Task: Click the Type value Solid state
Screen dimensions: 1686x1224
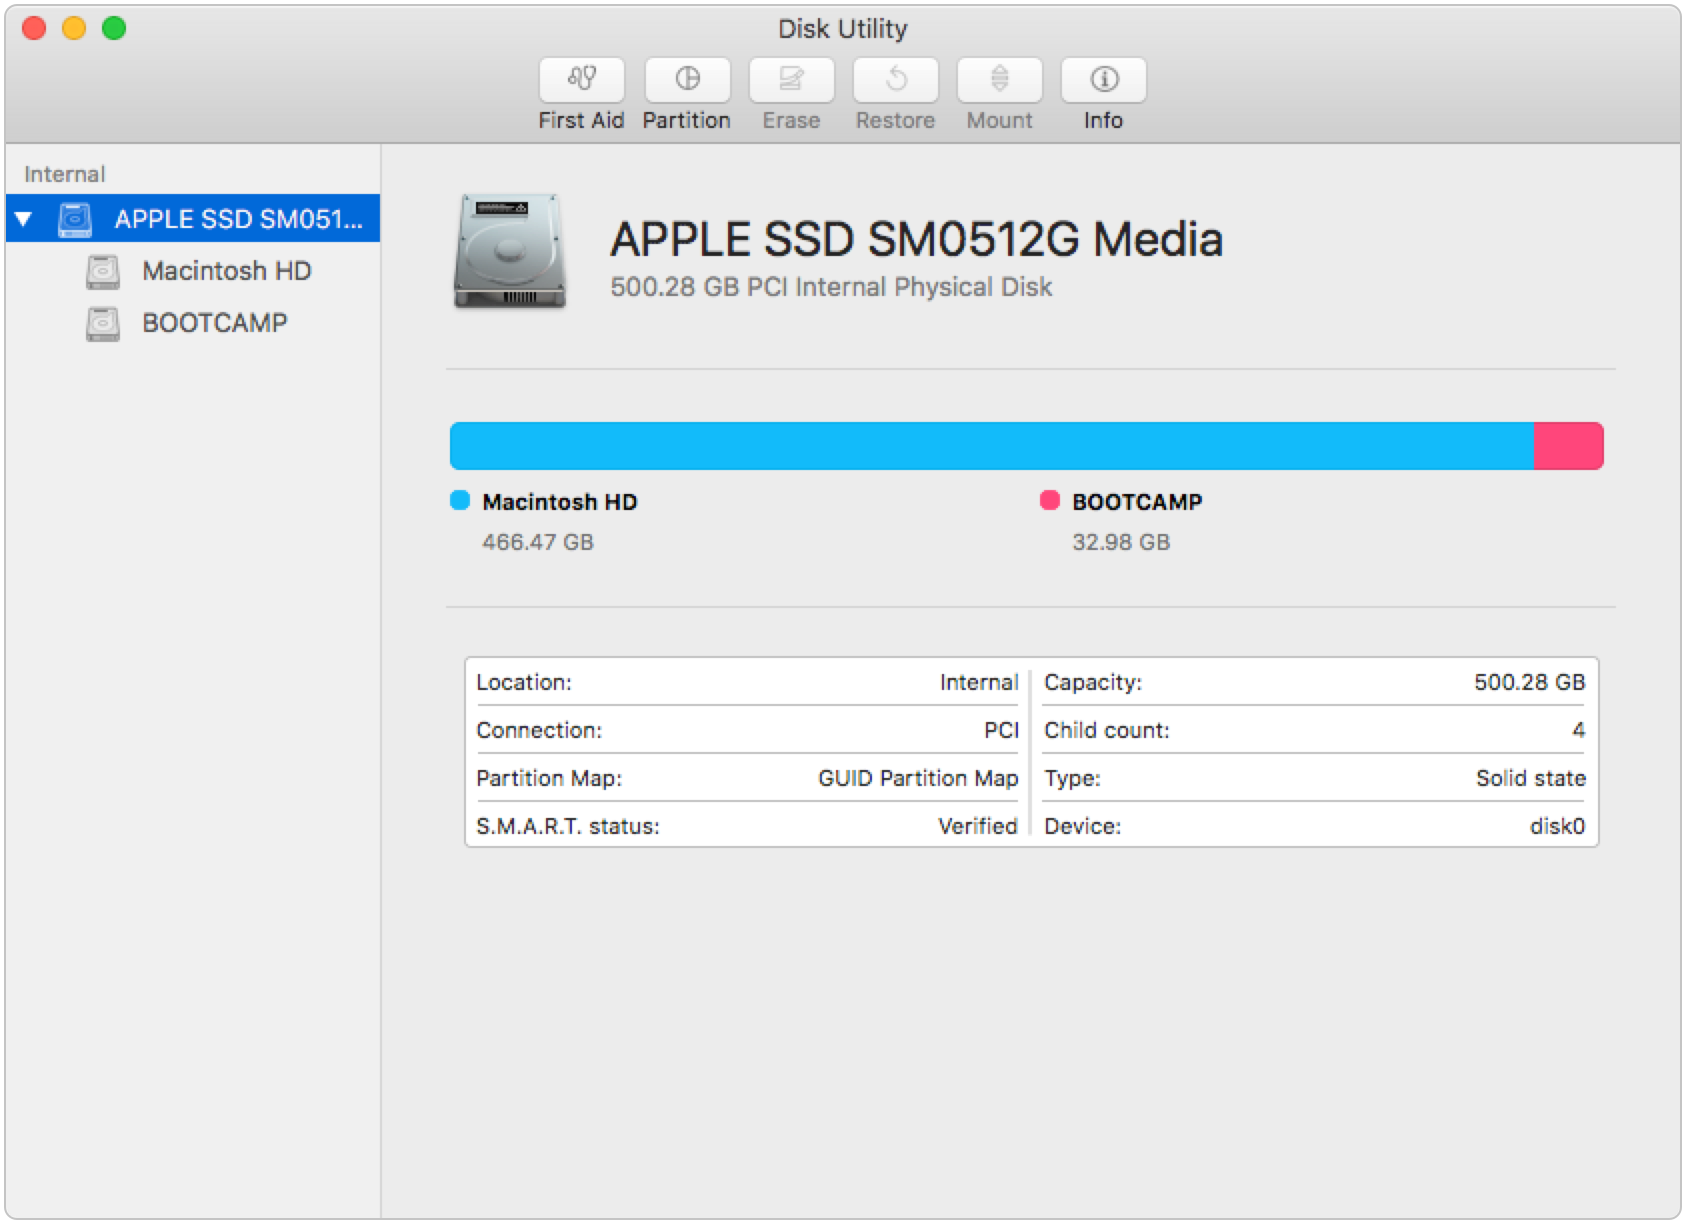Action: [1531, 778]
